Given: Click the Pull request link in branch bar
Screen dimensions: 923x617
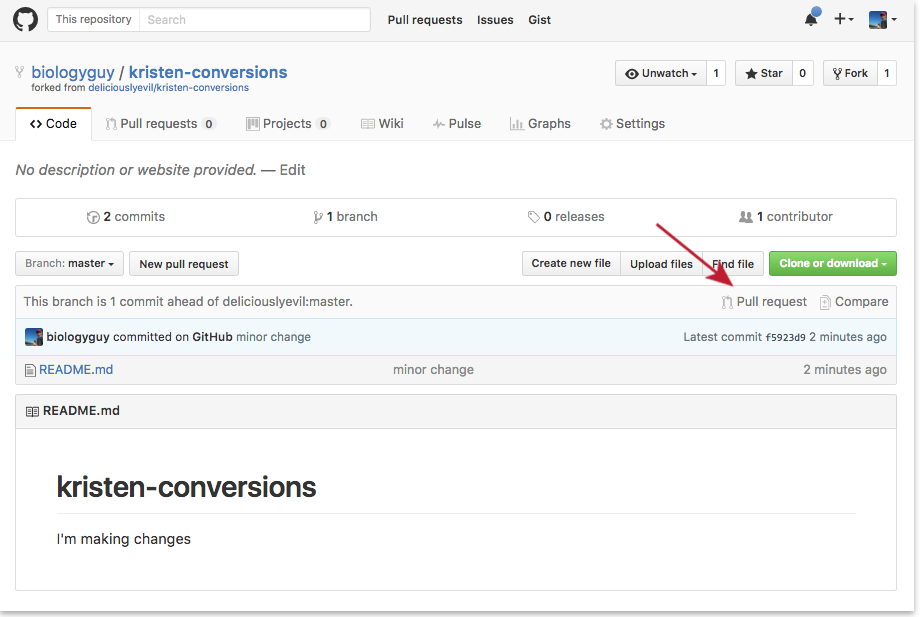Looking at the screenshot, I should click(x=764, y=301).
